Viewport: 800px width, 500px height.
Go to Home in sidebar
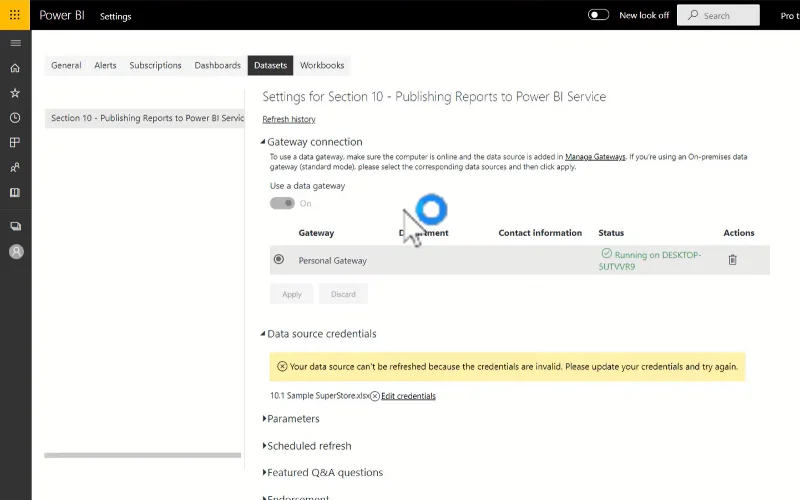point(15,68)
